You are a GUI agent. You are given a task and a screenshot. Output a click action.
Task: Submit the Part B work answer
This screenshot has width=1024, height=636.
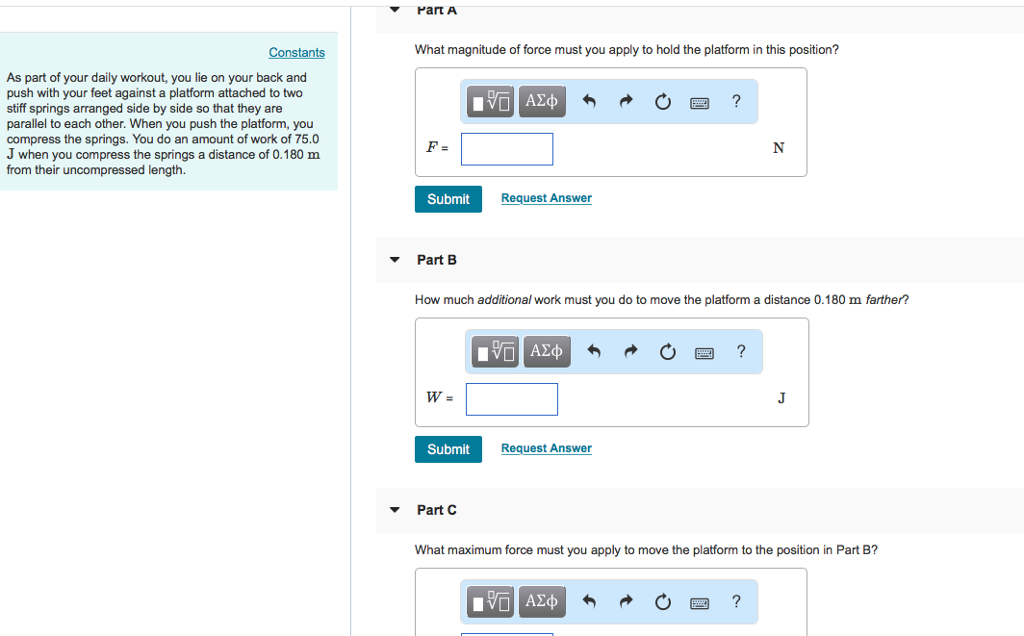pos(448,449)
